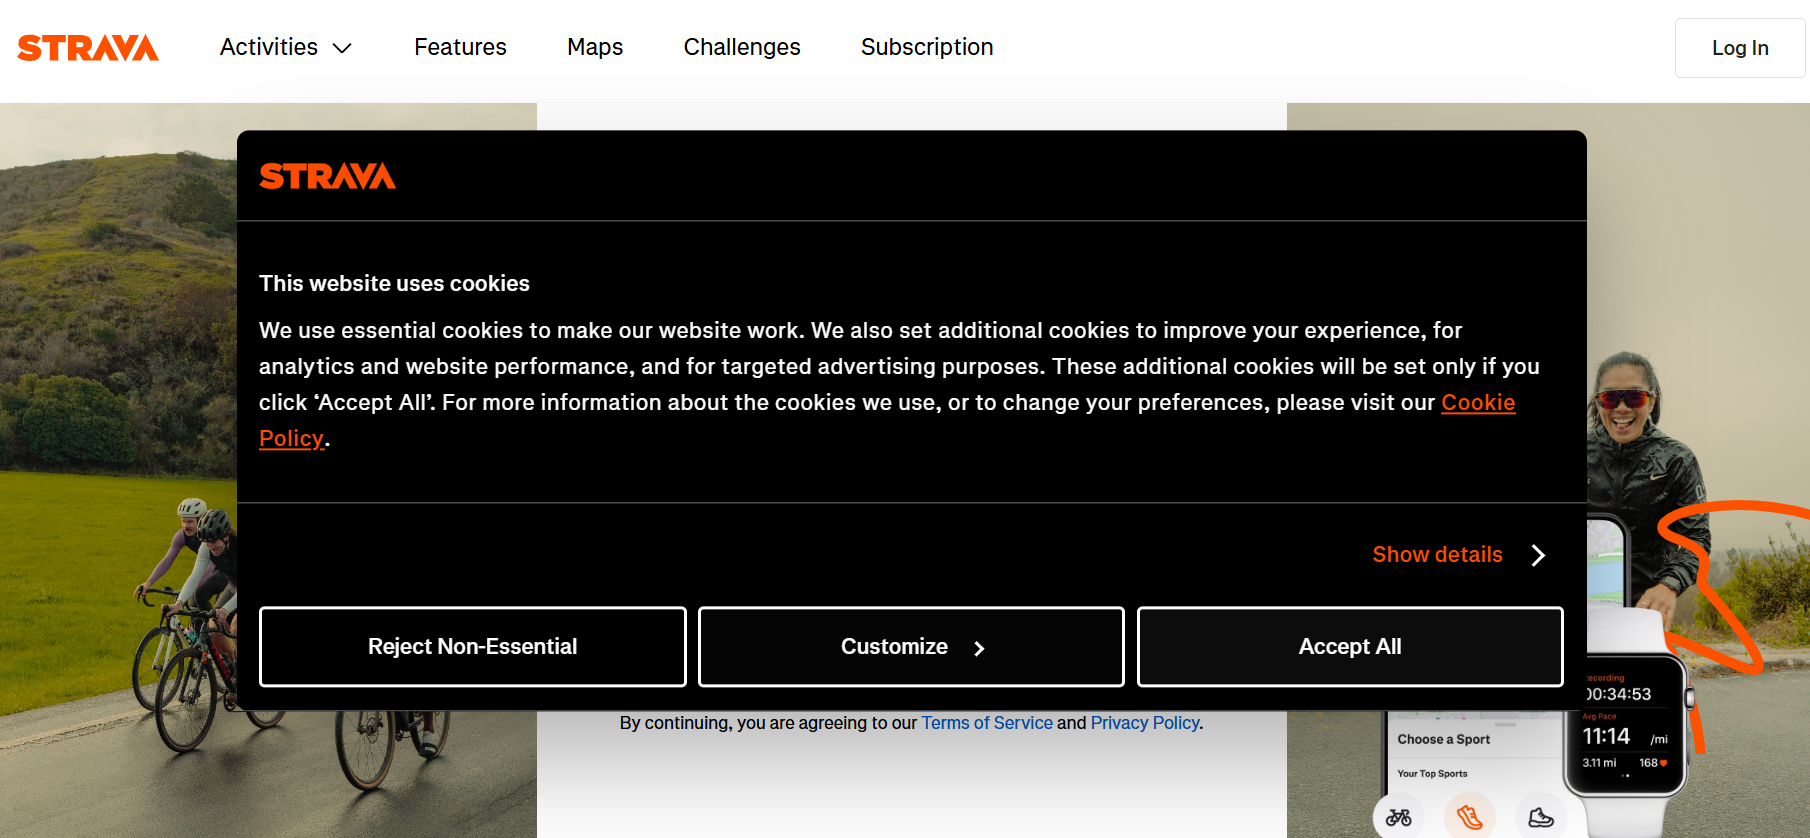
Task: Go to the Maps section
Action: (x=595, y=47)
